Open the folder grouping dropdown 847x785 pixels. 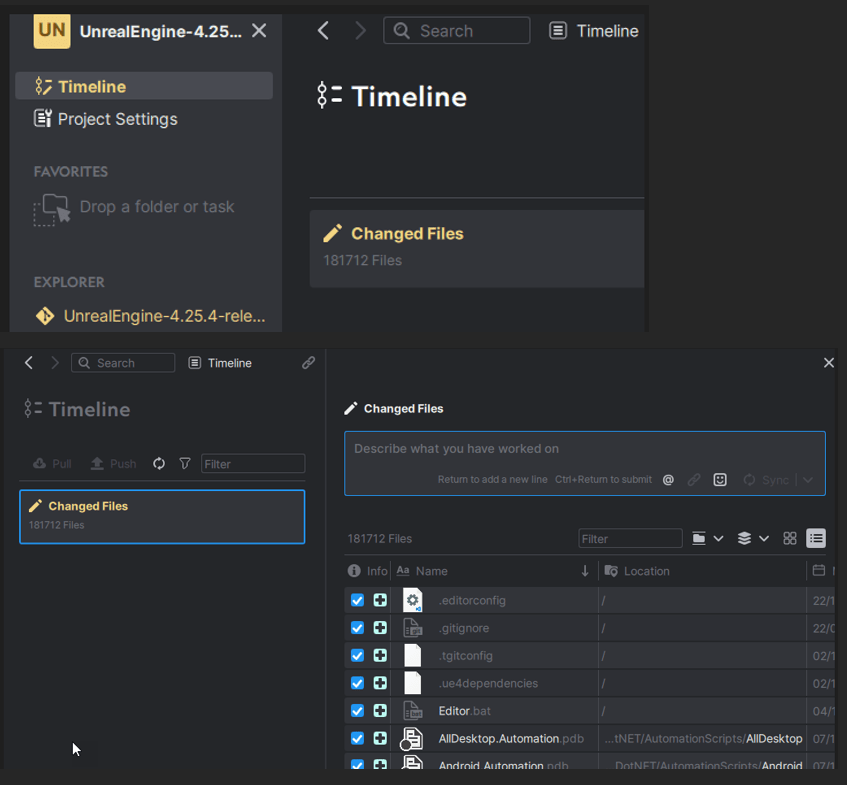698,538
